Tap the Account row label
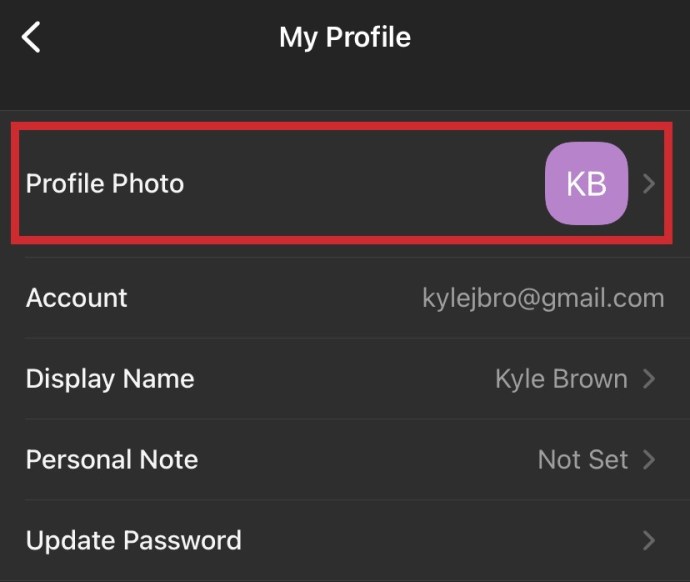 coord(77,298)
